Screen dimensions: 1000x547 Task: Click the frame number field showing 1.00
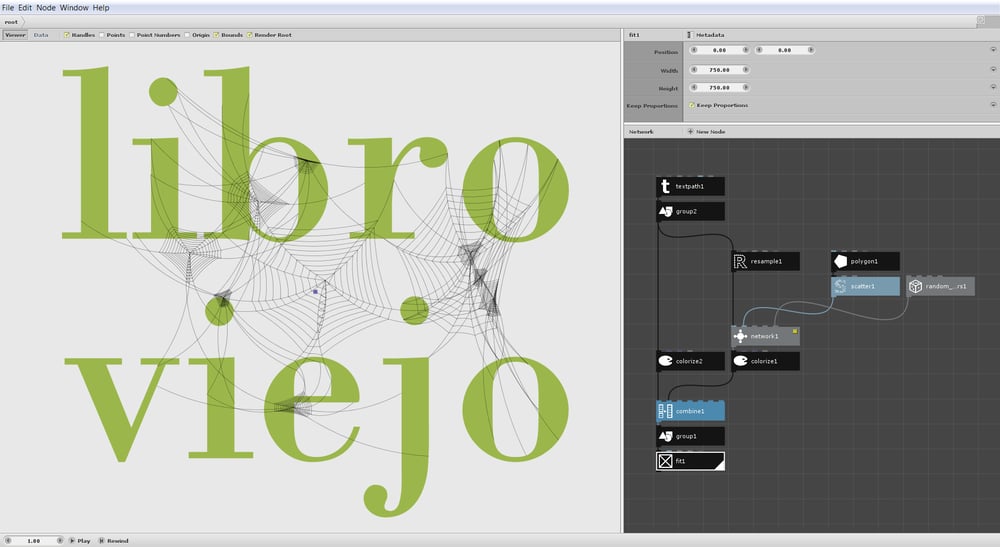point(34,541)
